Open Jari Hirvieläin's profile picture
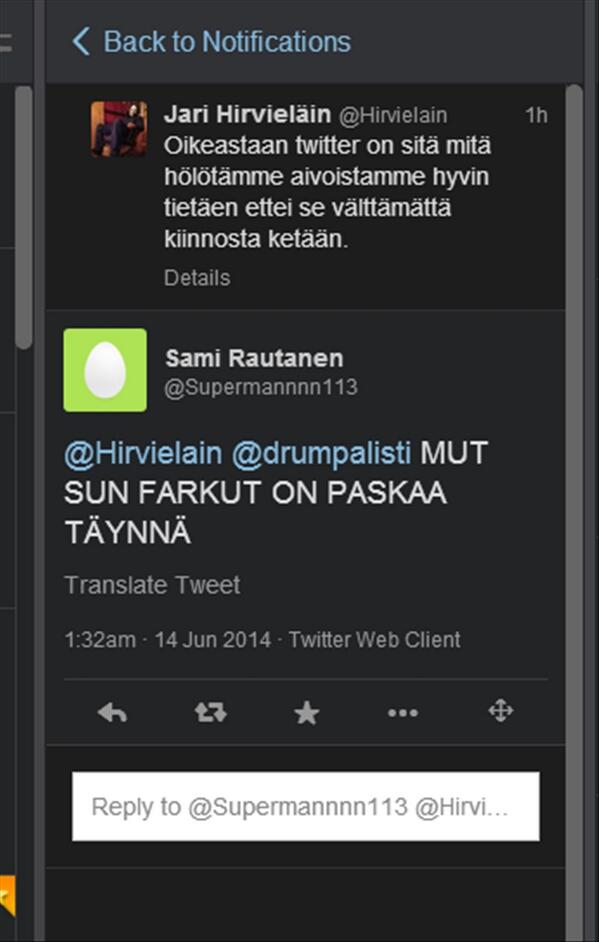This screenshot has height=942, width=599. 119,129
